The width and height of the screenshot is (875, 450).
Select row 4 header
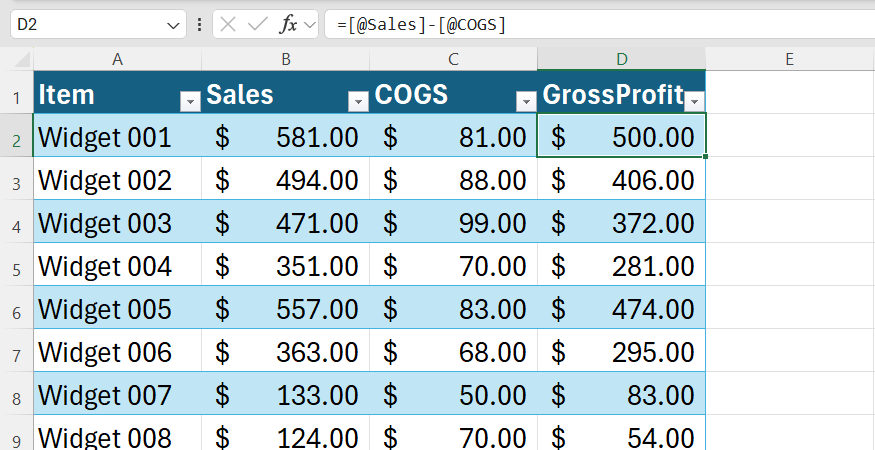point(16,222)
